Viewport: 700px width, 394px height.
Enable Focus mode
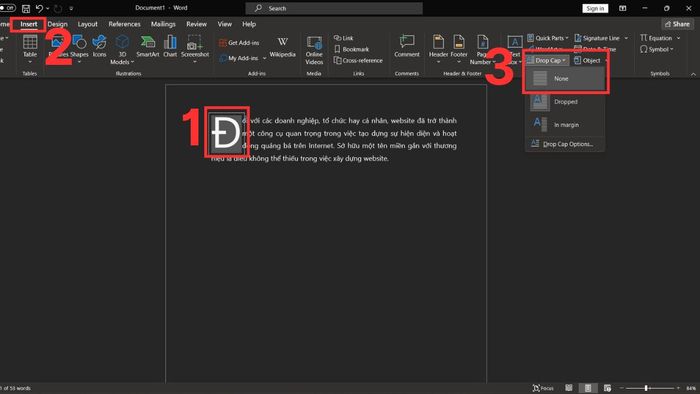point(543,388)
